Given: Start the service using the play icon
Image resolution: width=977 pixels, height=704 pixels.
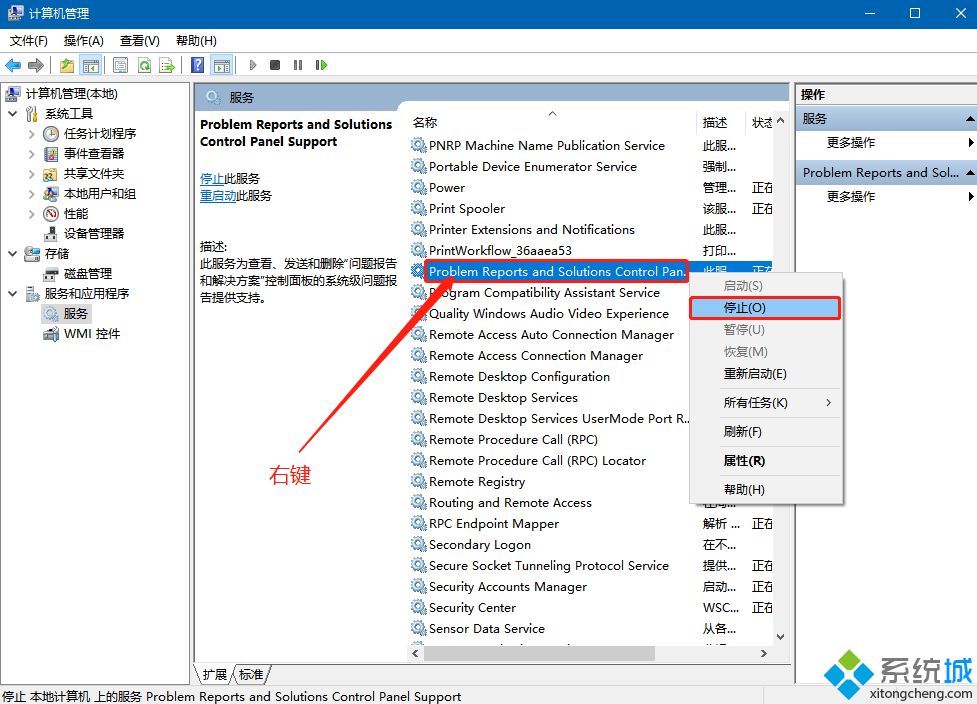Looking at the screenshot, I should [x=253, y=64].
